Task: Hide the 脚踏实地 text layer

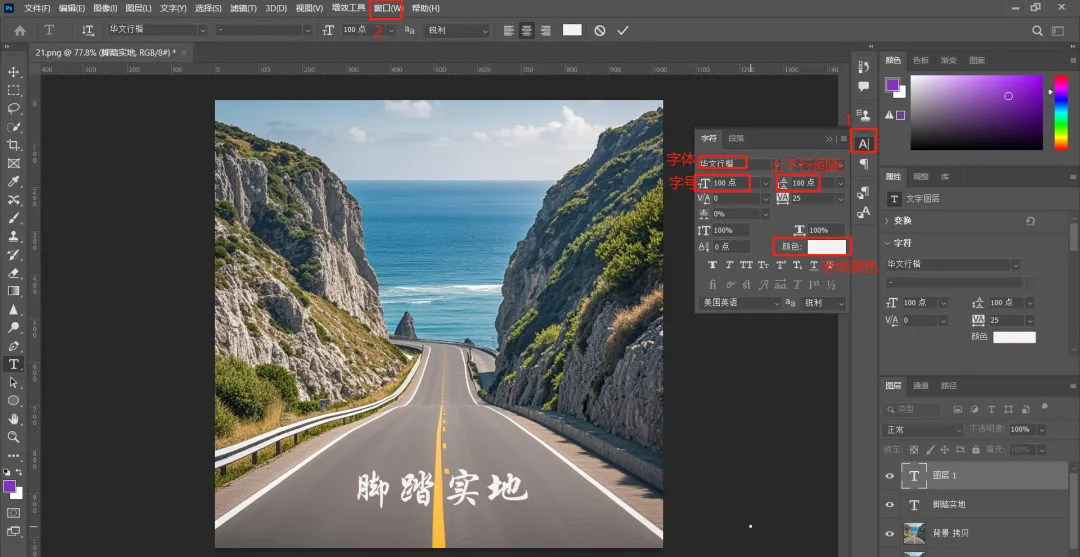Action: pyautogui.click(x=890, y=505)
